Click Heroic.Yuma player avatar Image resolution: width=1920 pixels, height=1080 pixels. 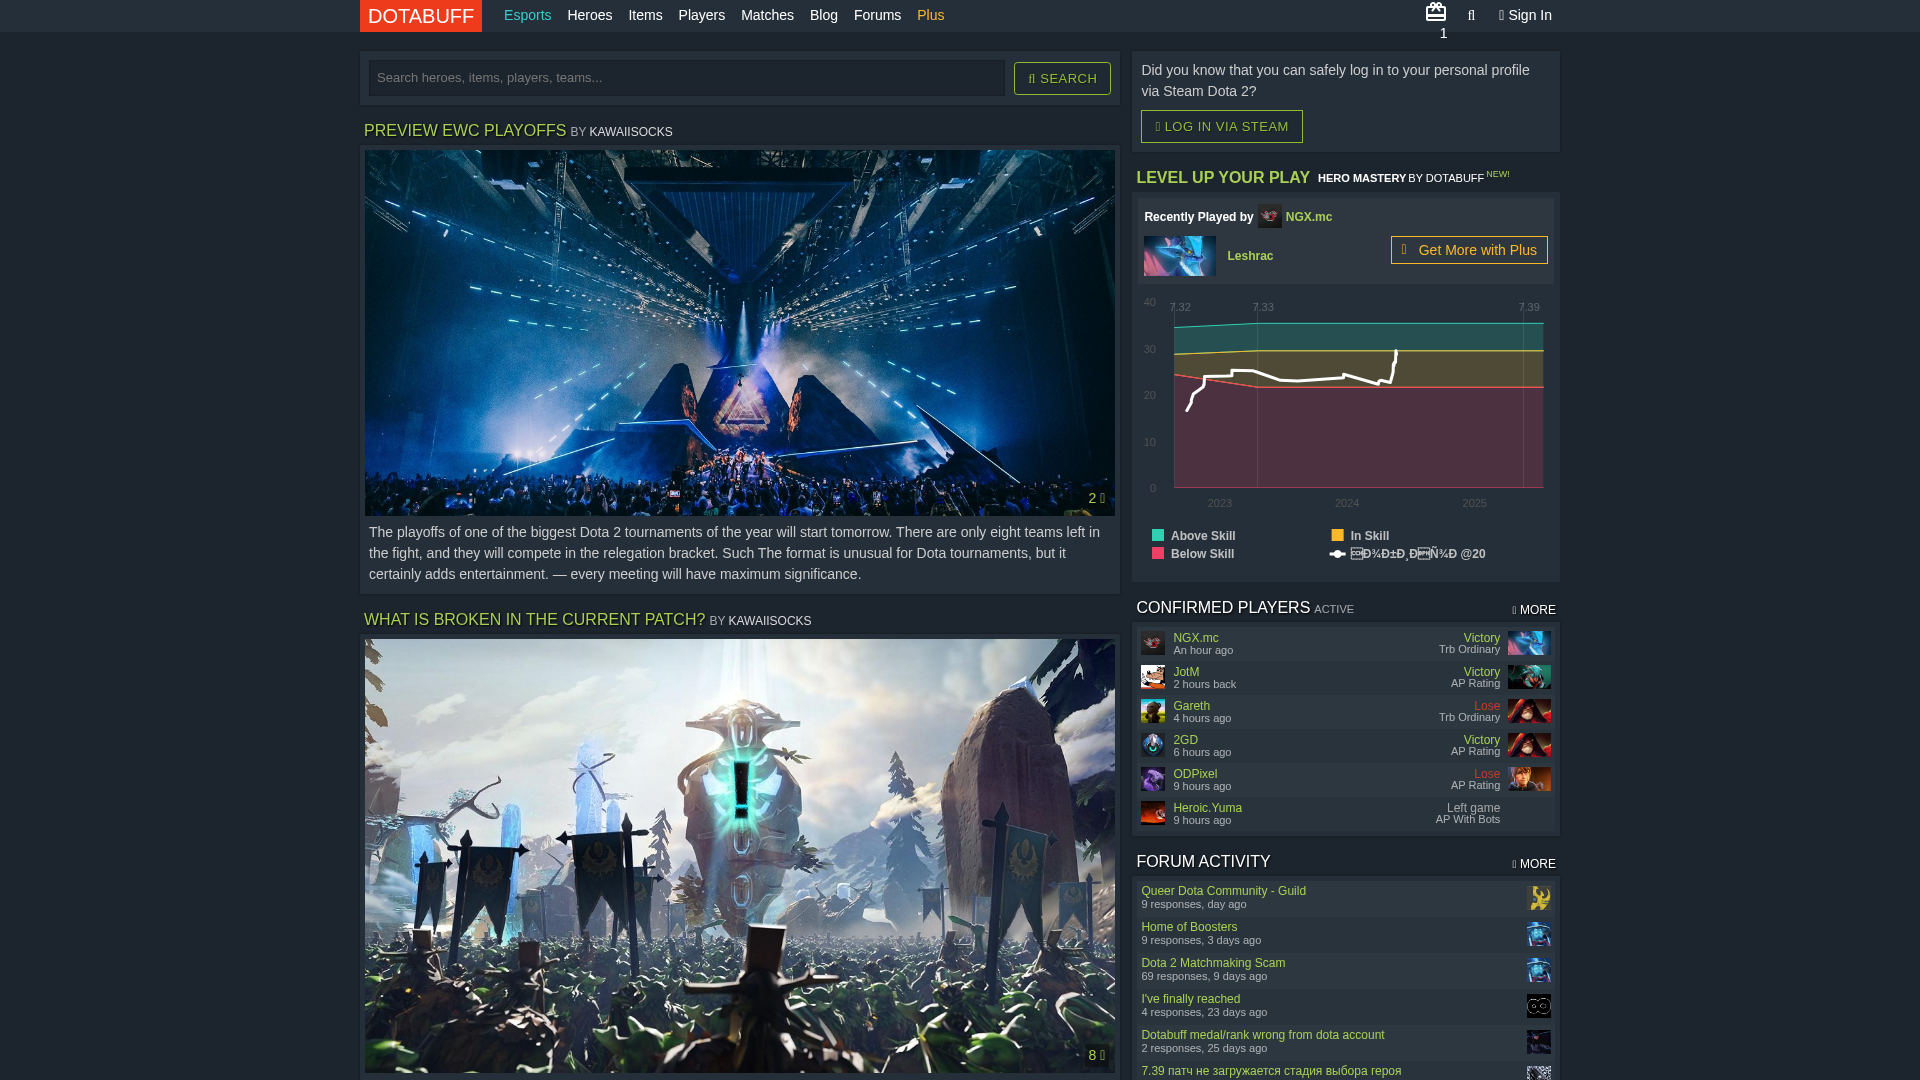click(1152, 813)
